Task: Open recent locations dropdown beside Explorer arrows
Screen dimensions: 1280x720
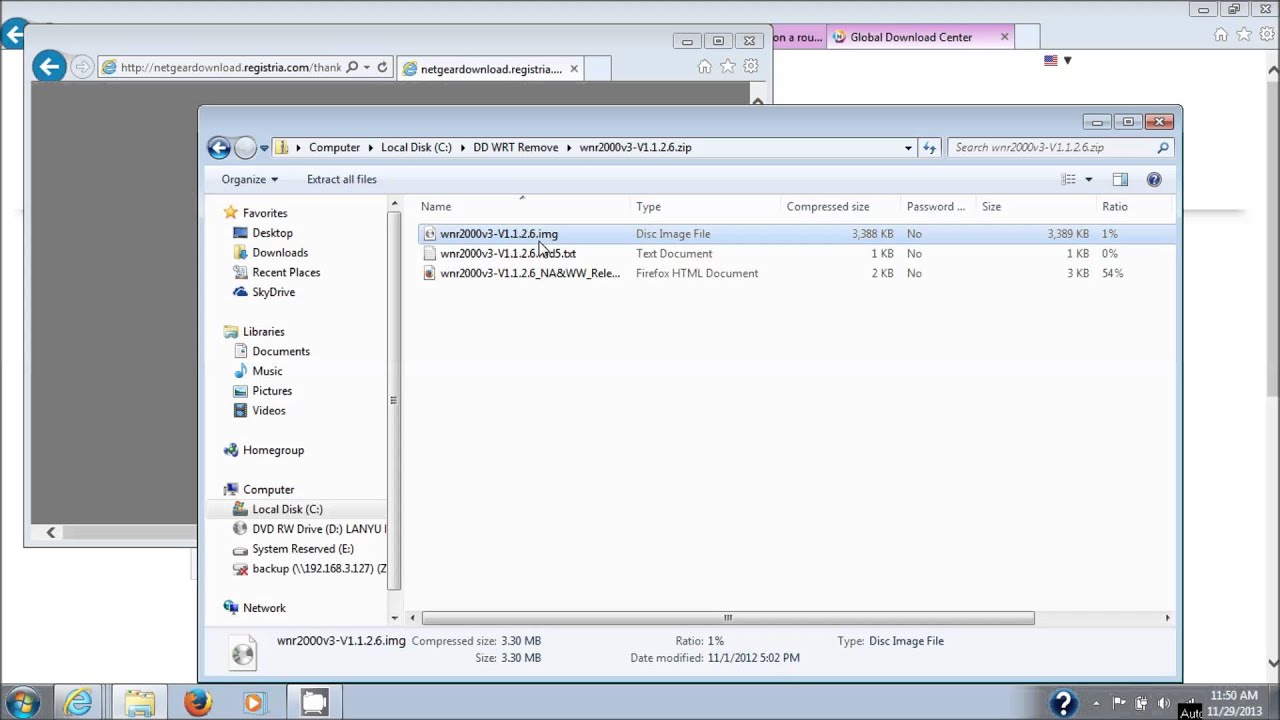Action: click(264, 148)
